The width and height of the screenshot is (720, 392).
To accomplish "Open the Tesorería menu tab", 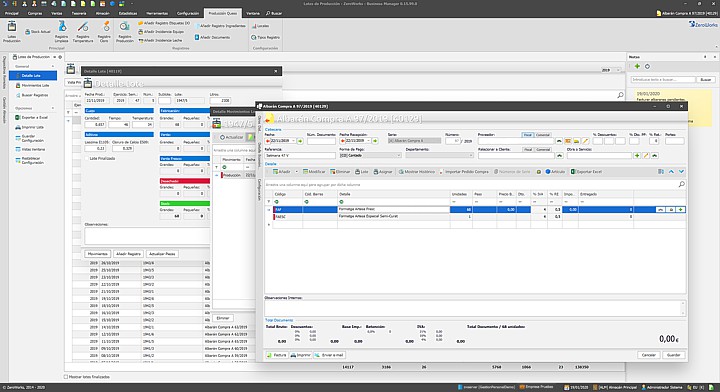I will pyautogui.click(x=79, y=13).
